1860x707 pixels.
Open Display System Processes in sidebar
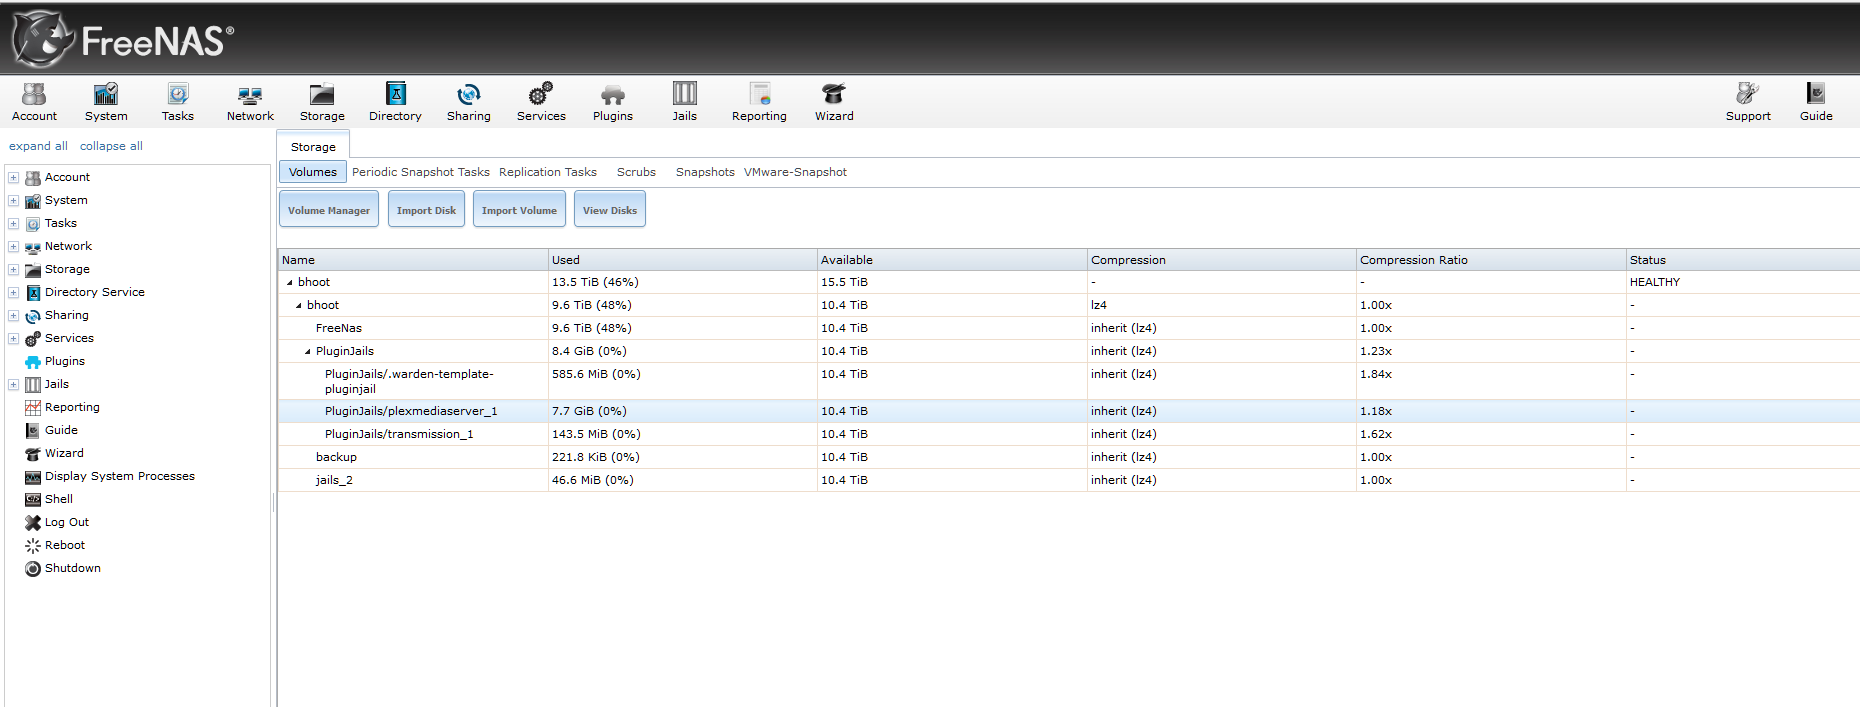(120, 476)
